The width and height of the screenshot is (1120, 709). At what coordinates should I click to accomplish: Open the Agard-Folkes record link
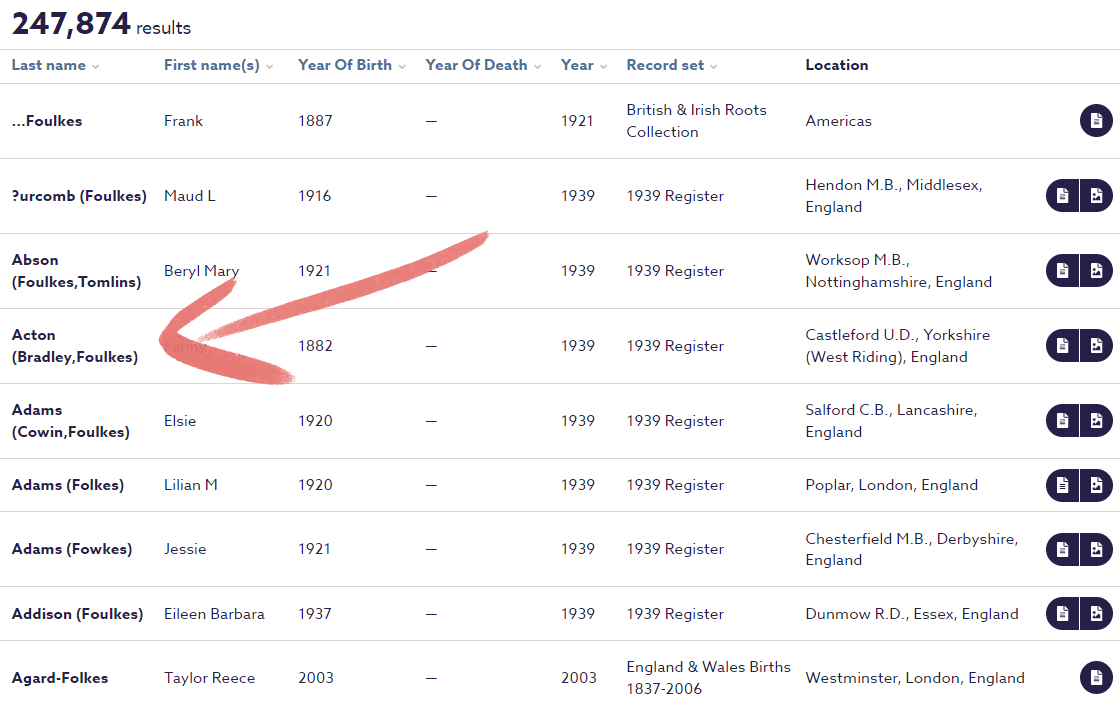tap(60, 678)
